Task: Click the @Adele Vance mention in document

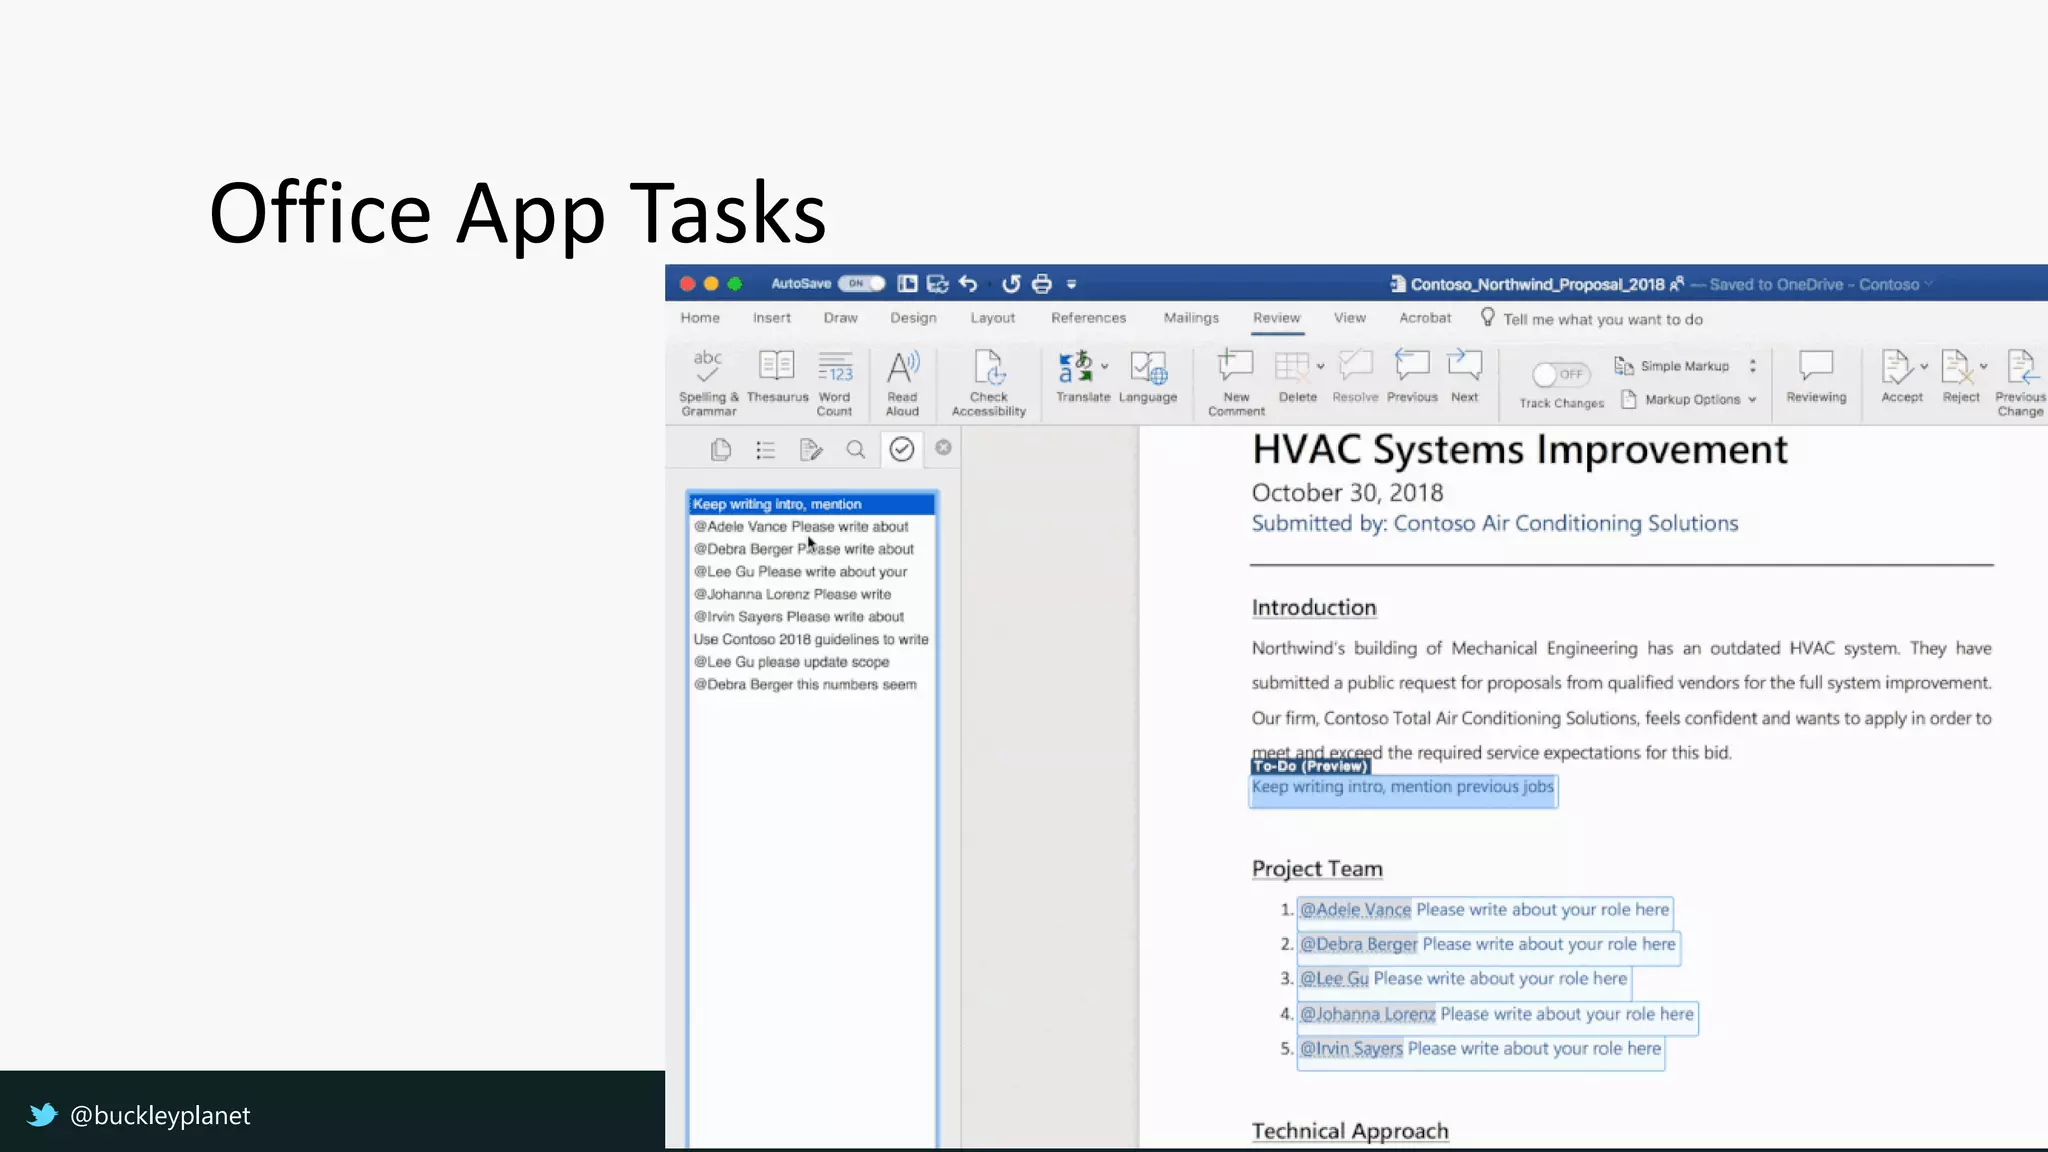Action: tap(1355, 910)
